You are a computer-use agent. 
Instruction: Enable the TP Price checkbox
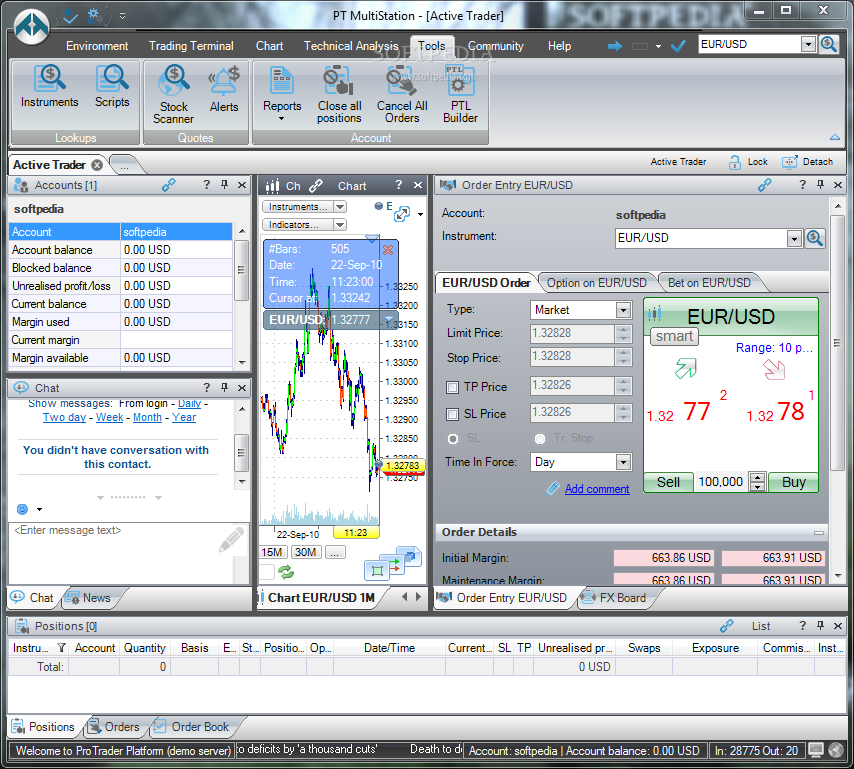[452, 387]
